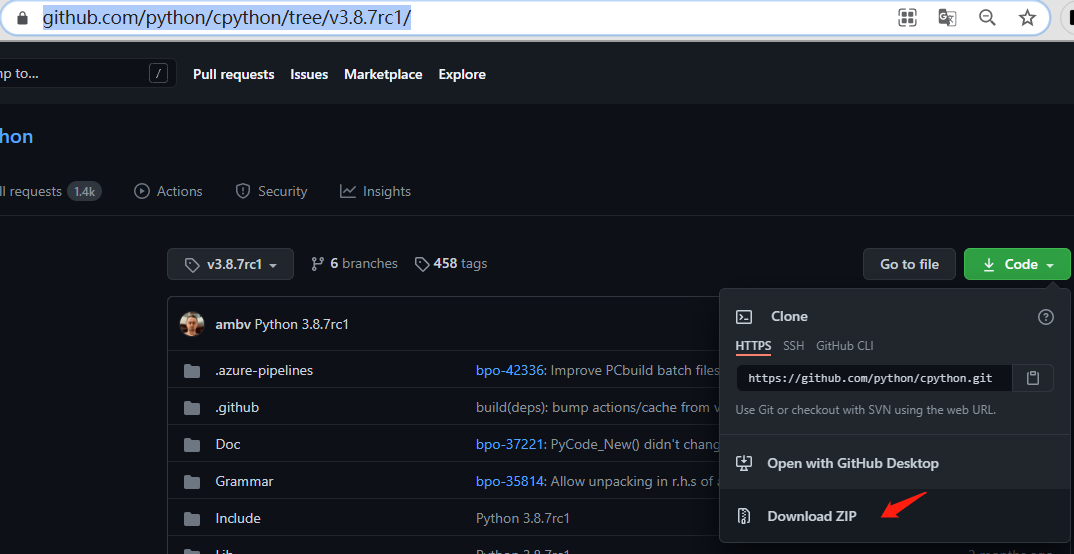Open the .github folder
This screenshot has width=1074, height=554.
pos(237,407)
